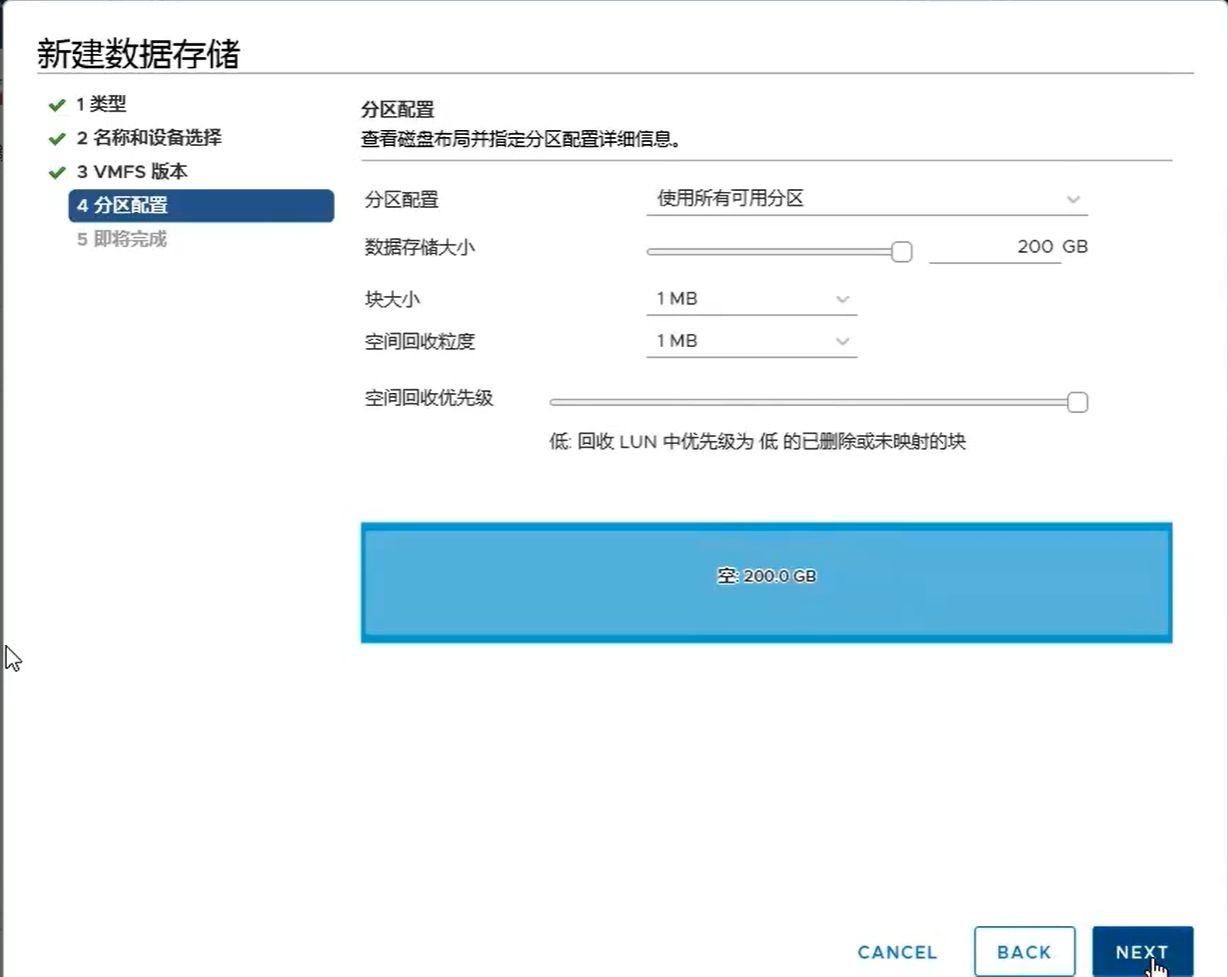Image resolution: width=1228 pixels, height=977 pixels.
Task: Click the 数据存储大小 field showing 200
Action: 994,247
